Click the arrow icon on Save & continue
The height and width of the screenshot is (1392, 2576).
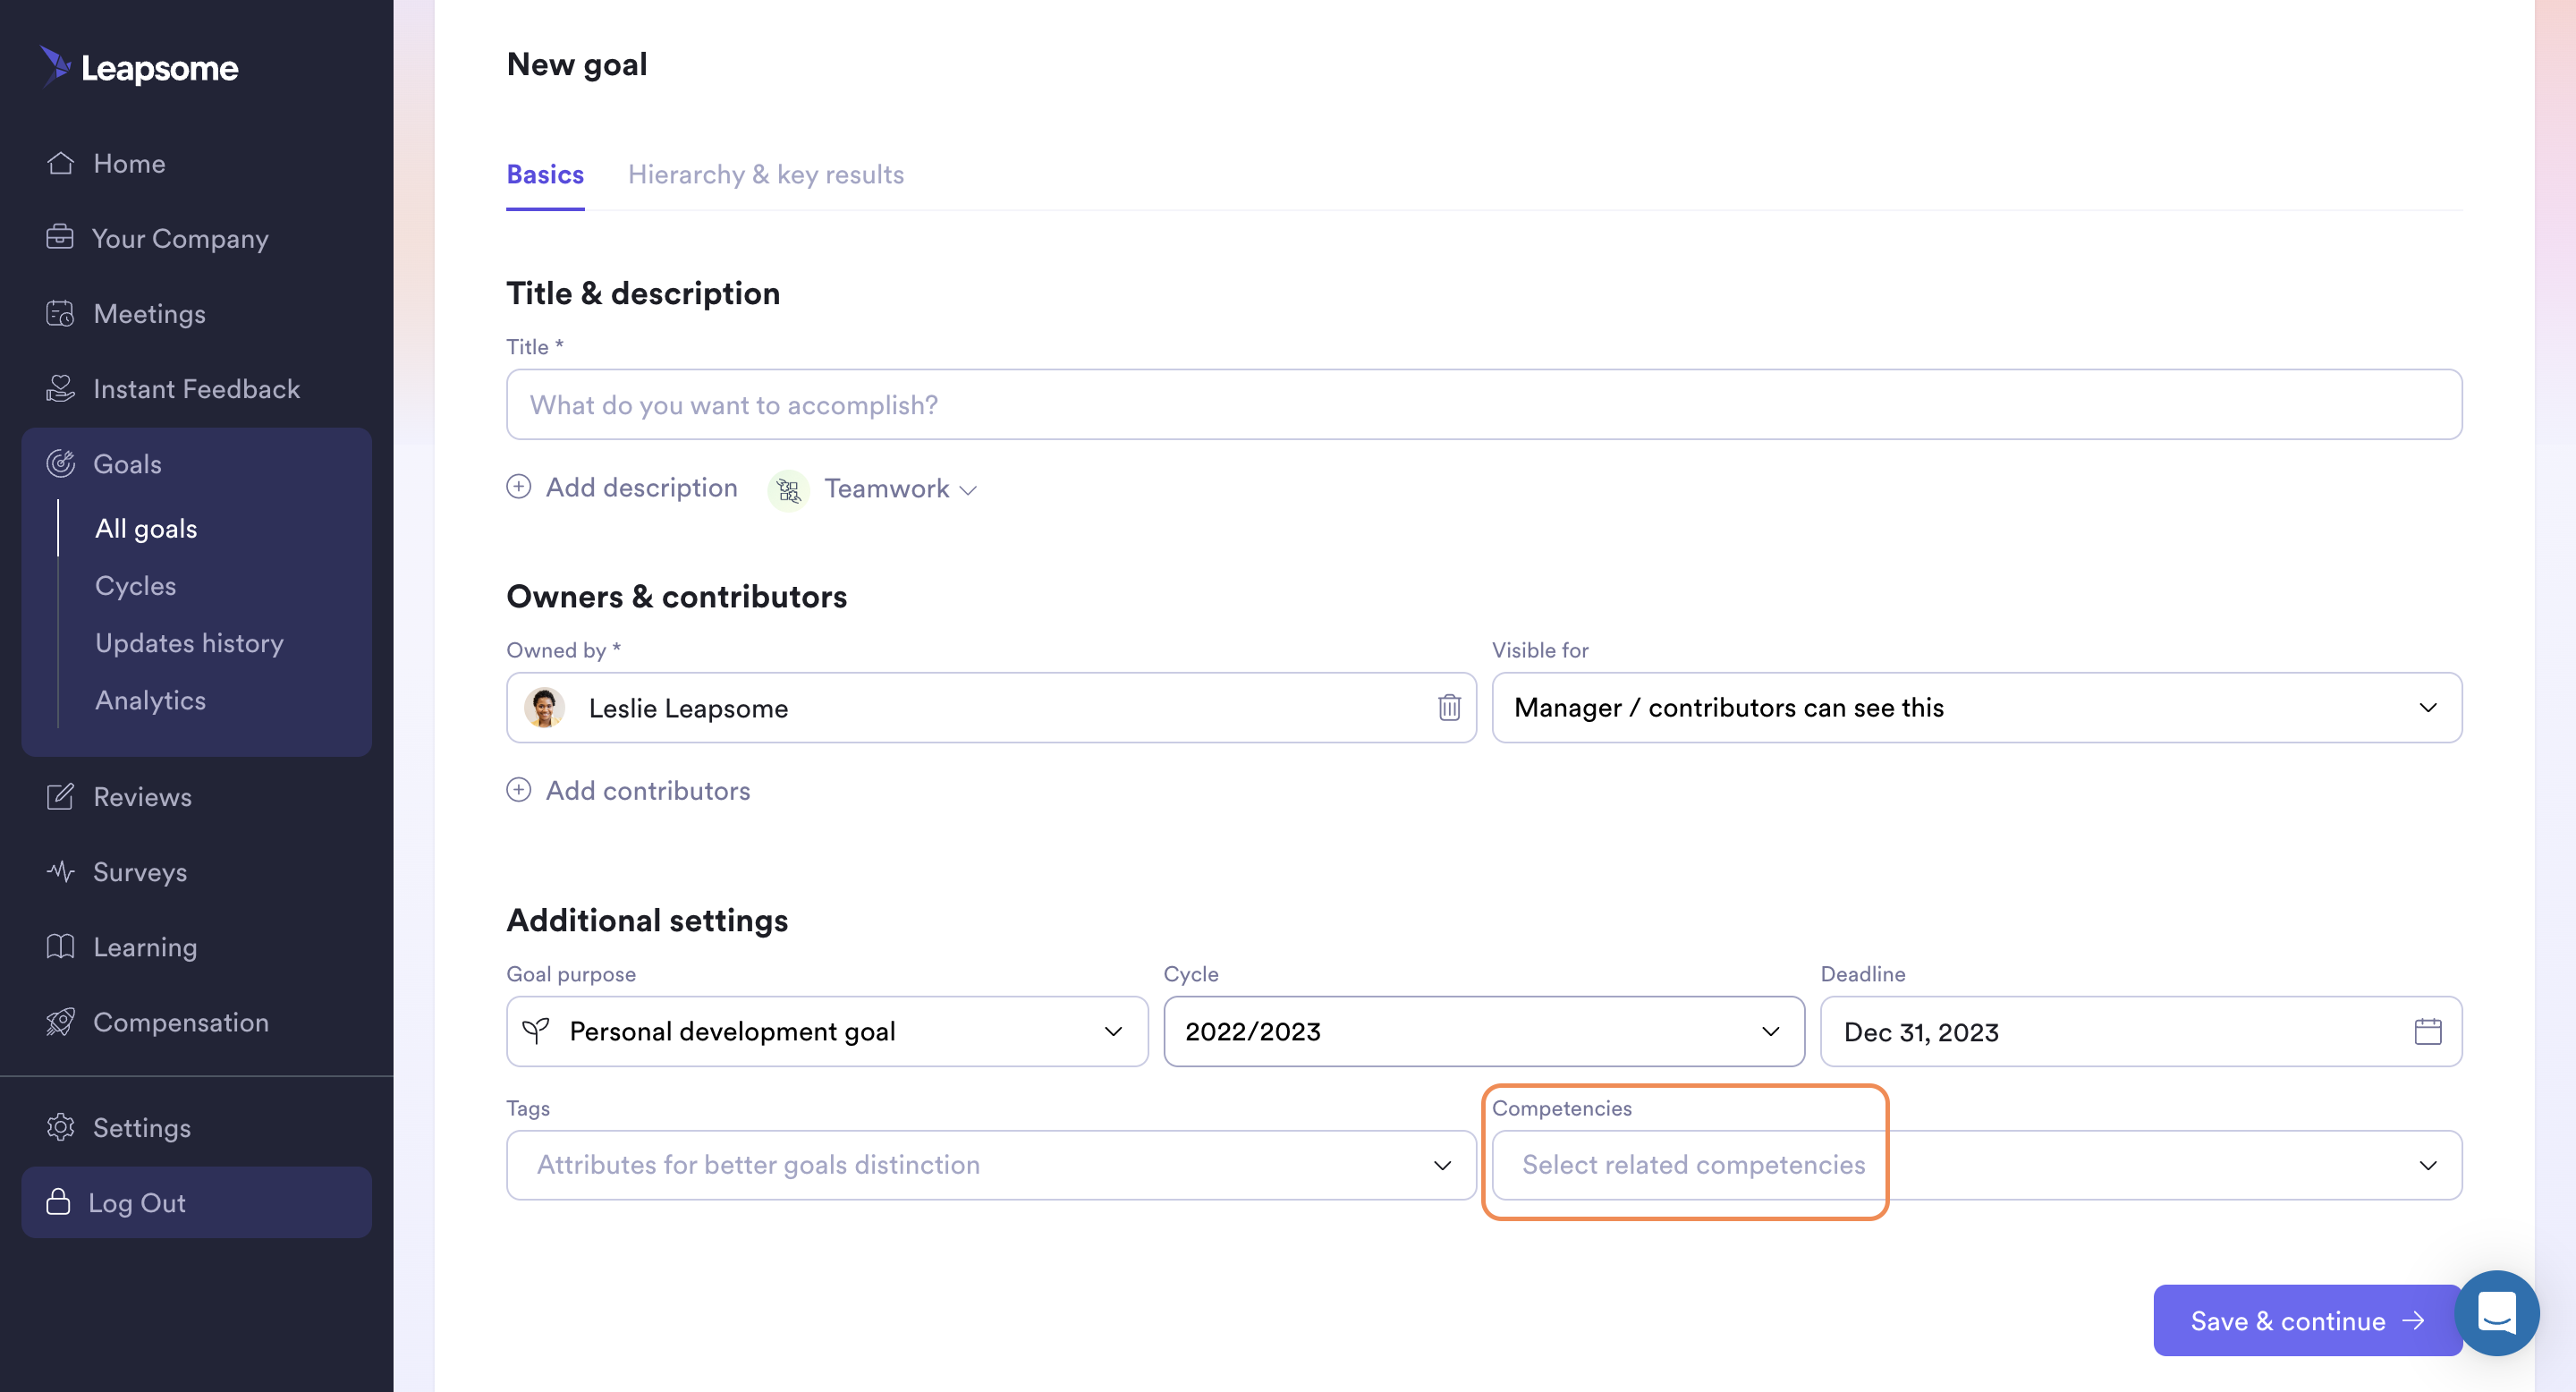pos(2413,1320)
